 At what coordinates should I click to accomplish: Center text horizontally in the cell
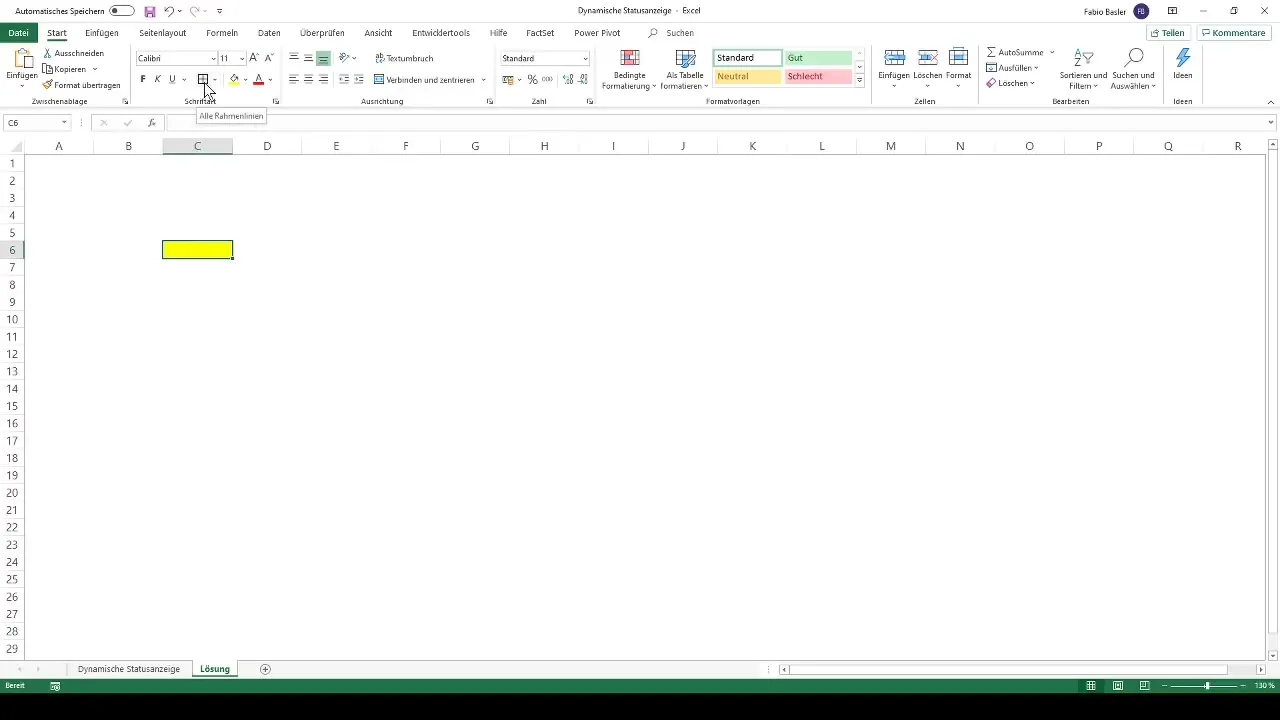(308, 79)
